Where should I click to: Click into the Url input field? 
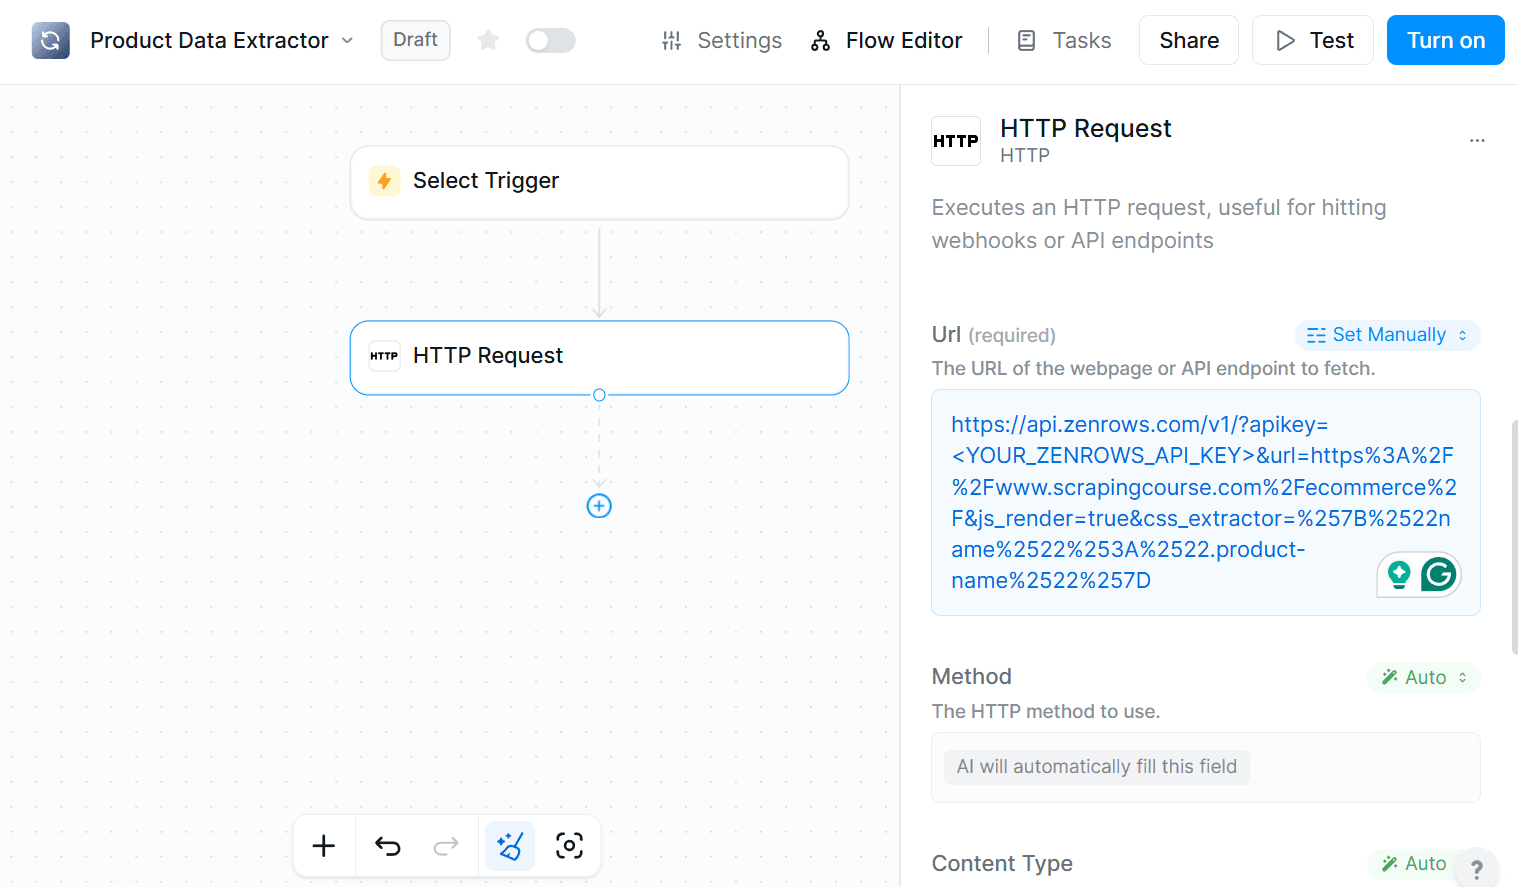(1205, 502)
